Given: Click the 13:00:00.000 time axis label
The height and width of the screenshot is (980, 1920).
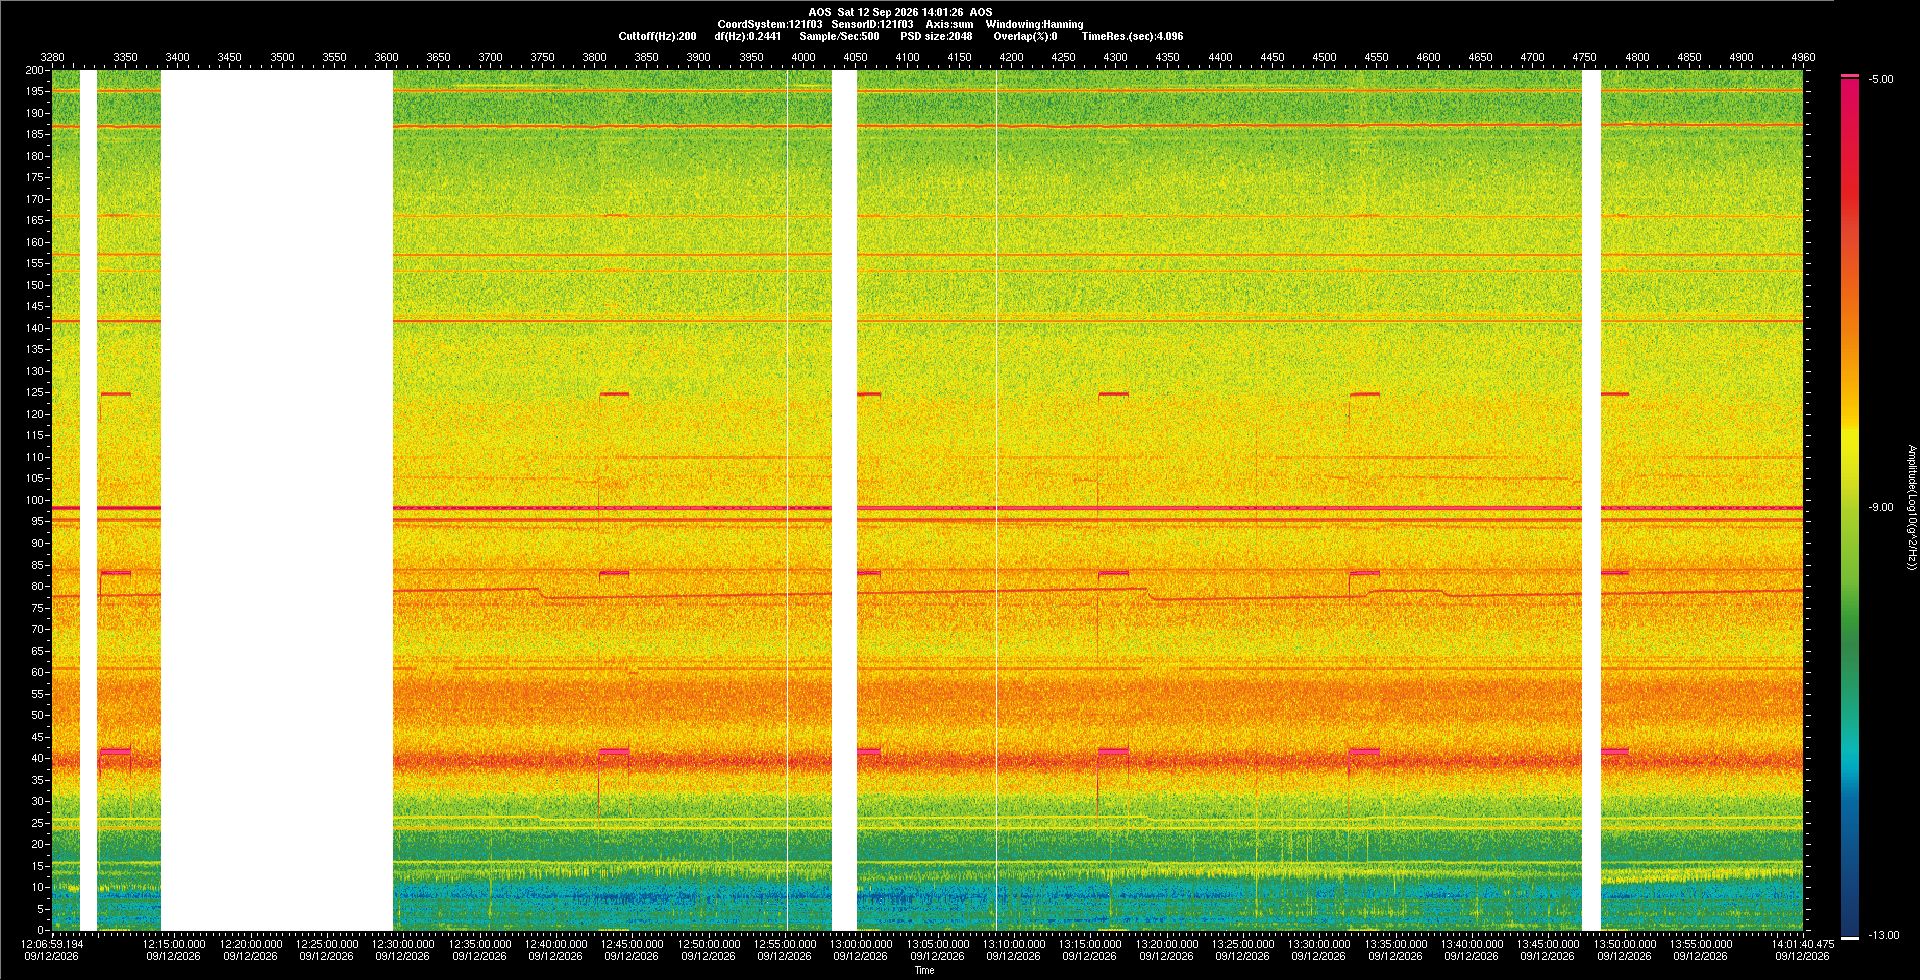Looking at the screenshot, I should point(862,944).
